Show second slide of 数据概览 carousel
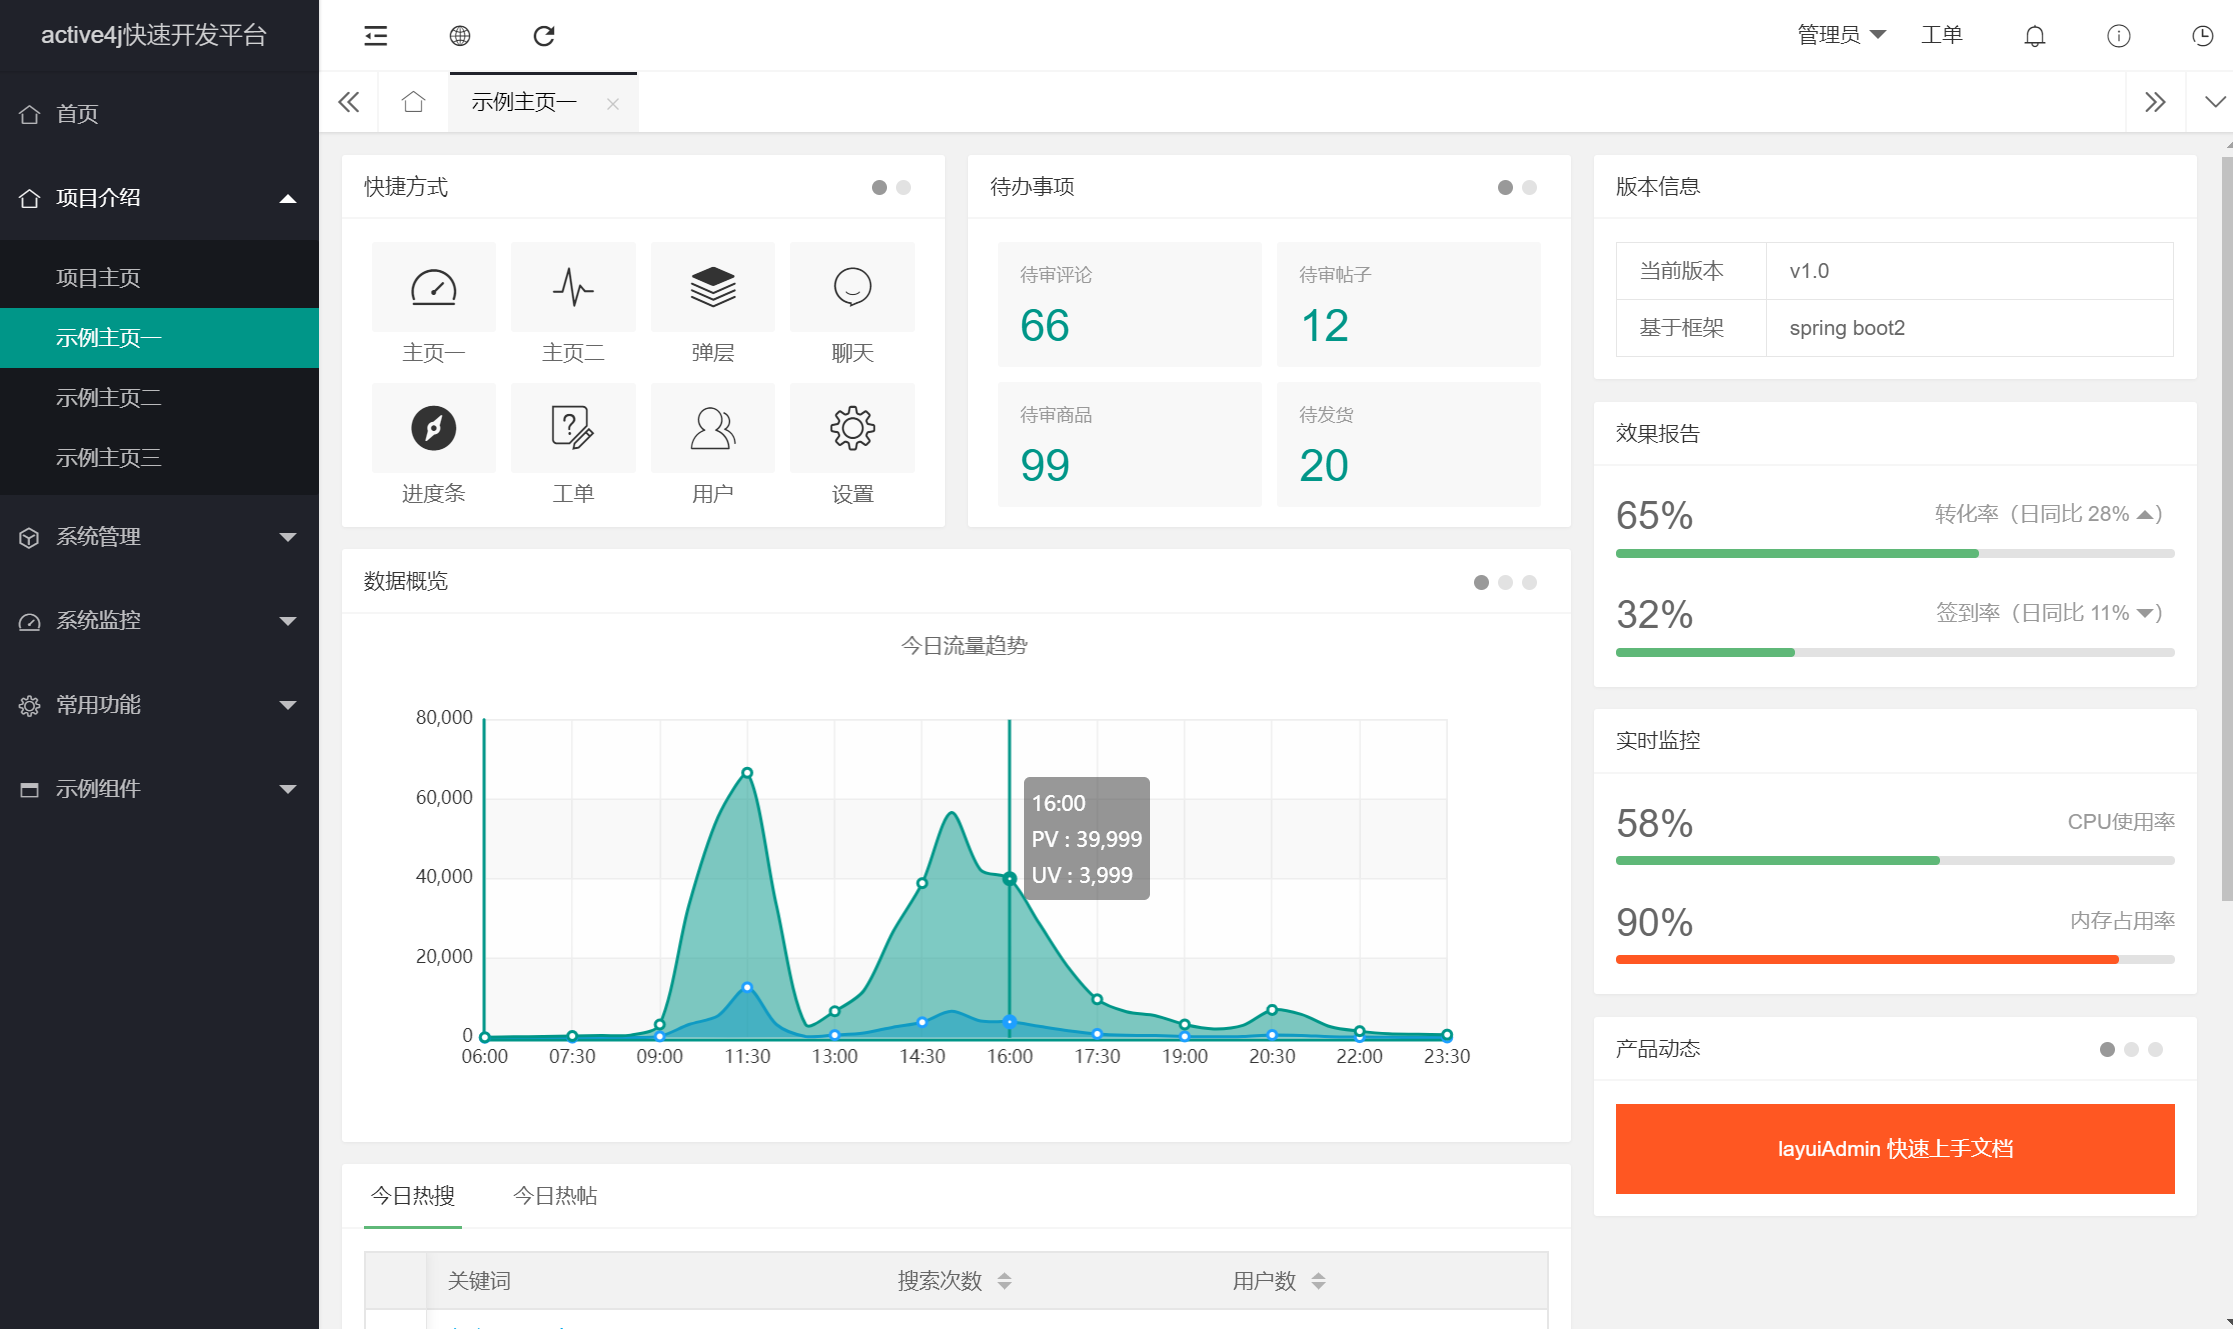The height and width of the screenshot is (1329, 2233). point(1505,583)
